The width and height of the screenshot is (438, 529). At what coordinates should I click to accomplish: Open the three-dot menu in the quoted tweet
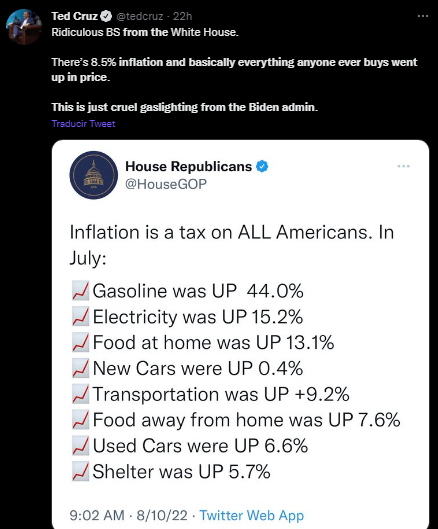point(403,166)
